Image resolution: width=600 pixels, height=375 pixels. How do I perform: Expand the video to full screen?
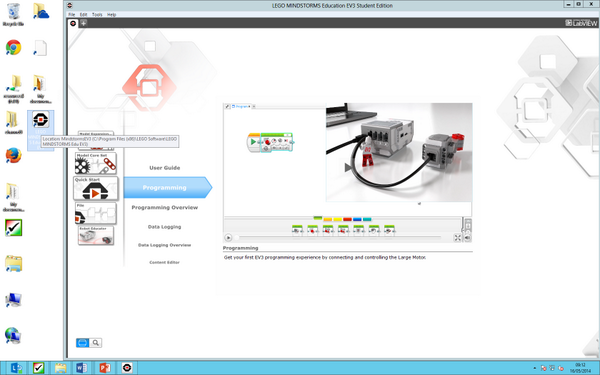458,238
